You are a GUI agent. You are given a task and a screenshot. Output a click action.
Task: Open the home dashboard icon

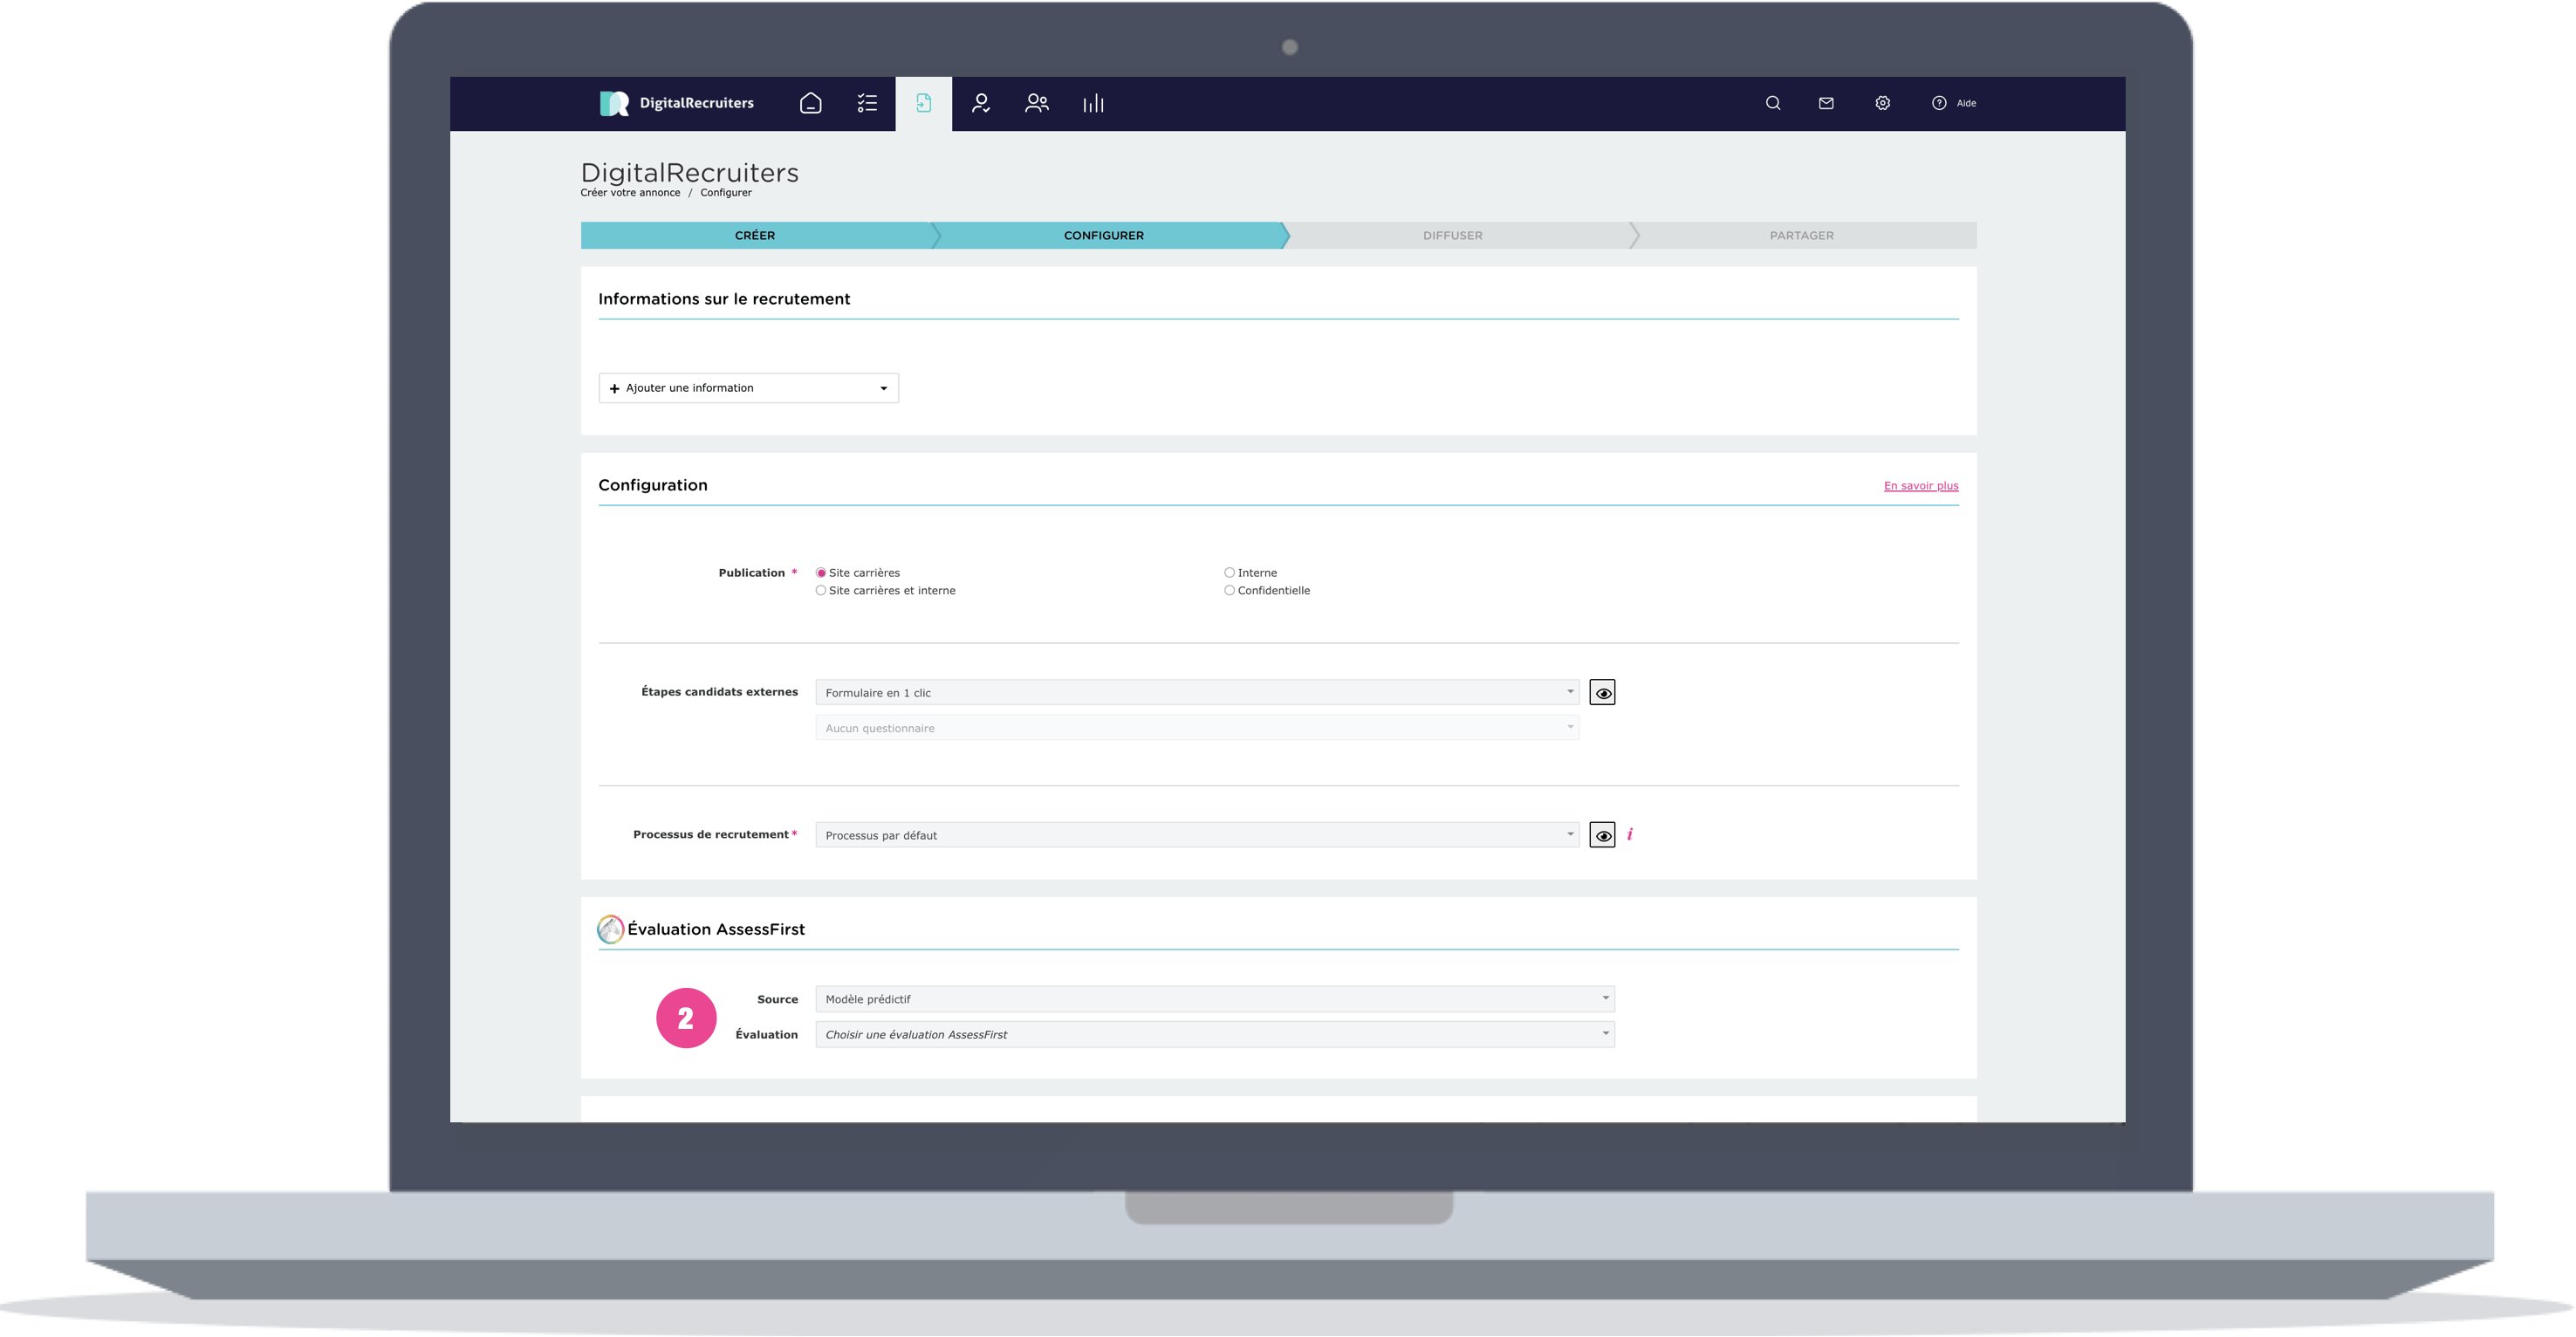tap(810, 103)
